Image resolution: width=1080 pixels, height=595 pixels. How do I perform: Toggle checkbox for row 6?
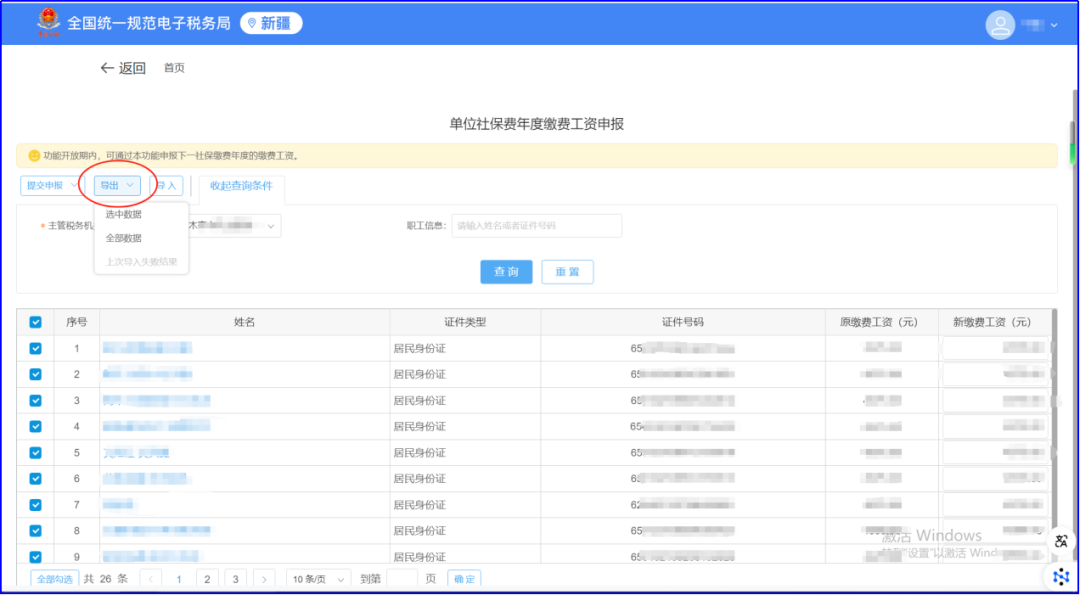click(x=35, y=478)
